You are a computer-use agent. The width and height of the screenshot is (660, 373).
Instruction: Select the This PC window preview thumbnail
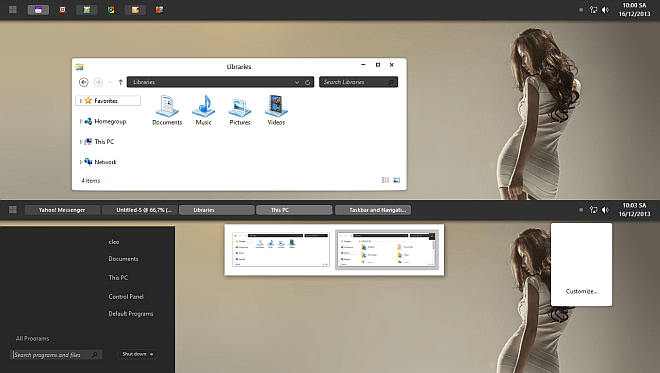pyautogui.click(x=387, y=250)
